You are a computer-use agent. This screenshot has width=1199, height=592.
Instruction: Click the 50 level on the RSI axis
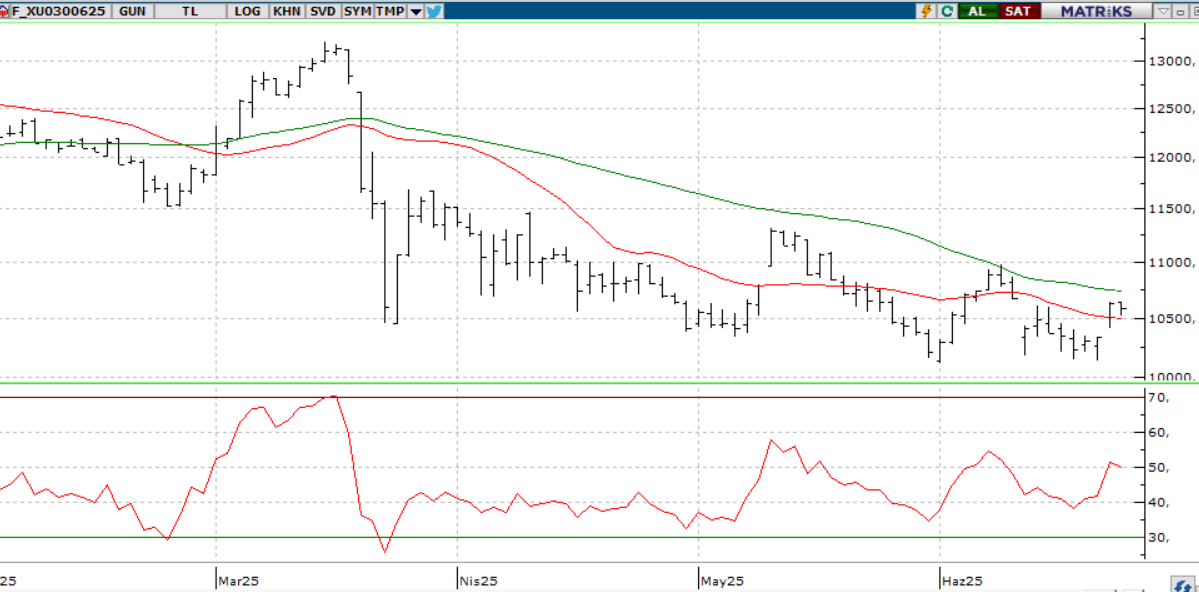1158,467
